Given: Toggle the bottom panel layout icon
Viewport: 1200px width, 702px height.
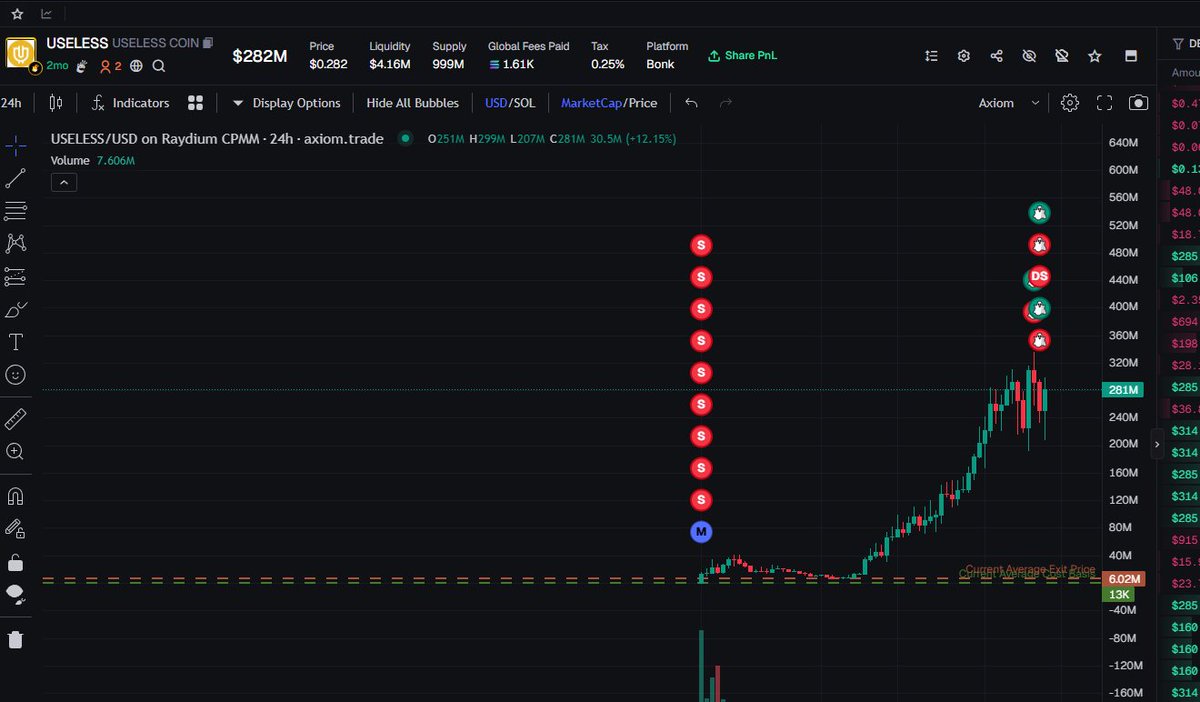Looking at the screenshot, I should (x=1131, y=56).
